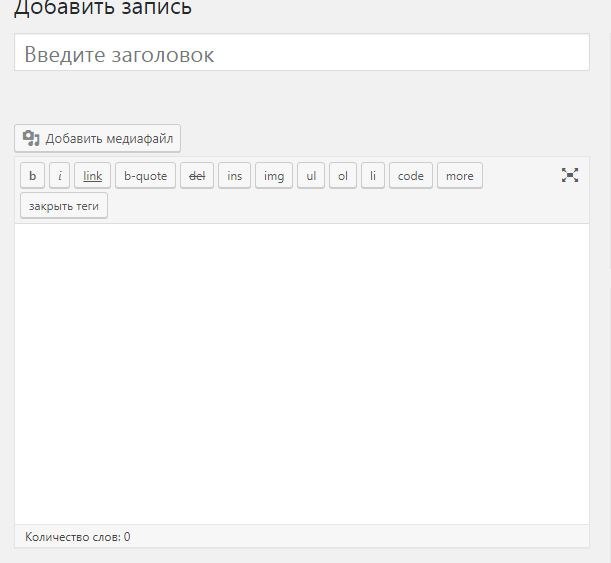Image resolution: width=611 pixels, height=563 pixels.
Task: Insert italic tag with i button
Action: tap(60, 176)
